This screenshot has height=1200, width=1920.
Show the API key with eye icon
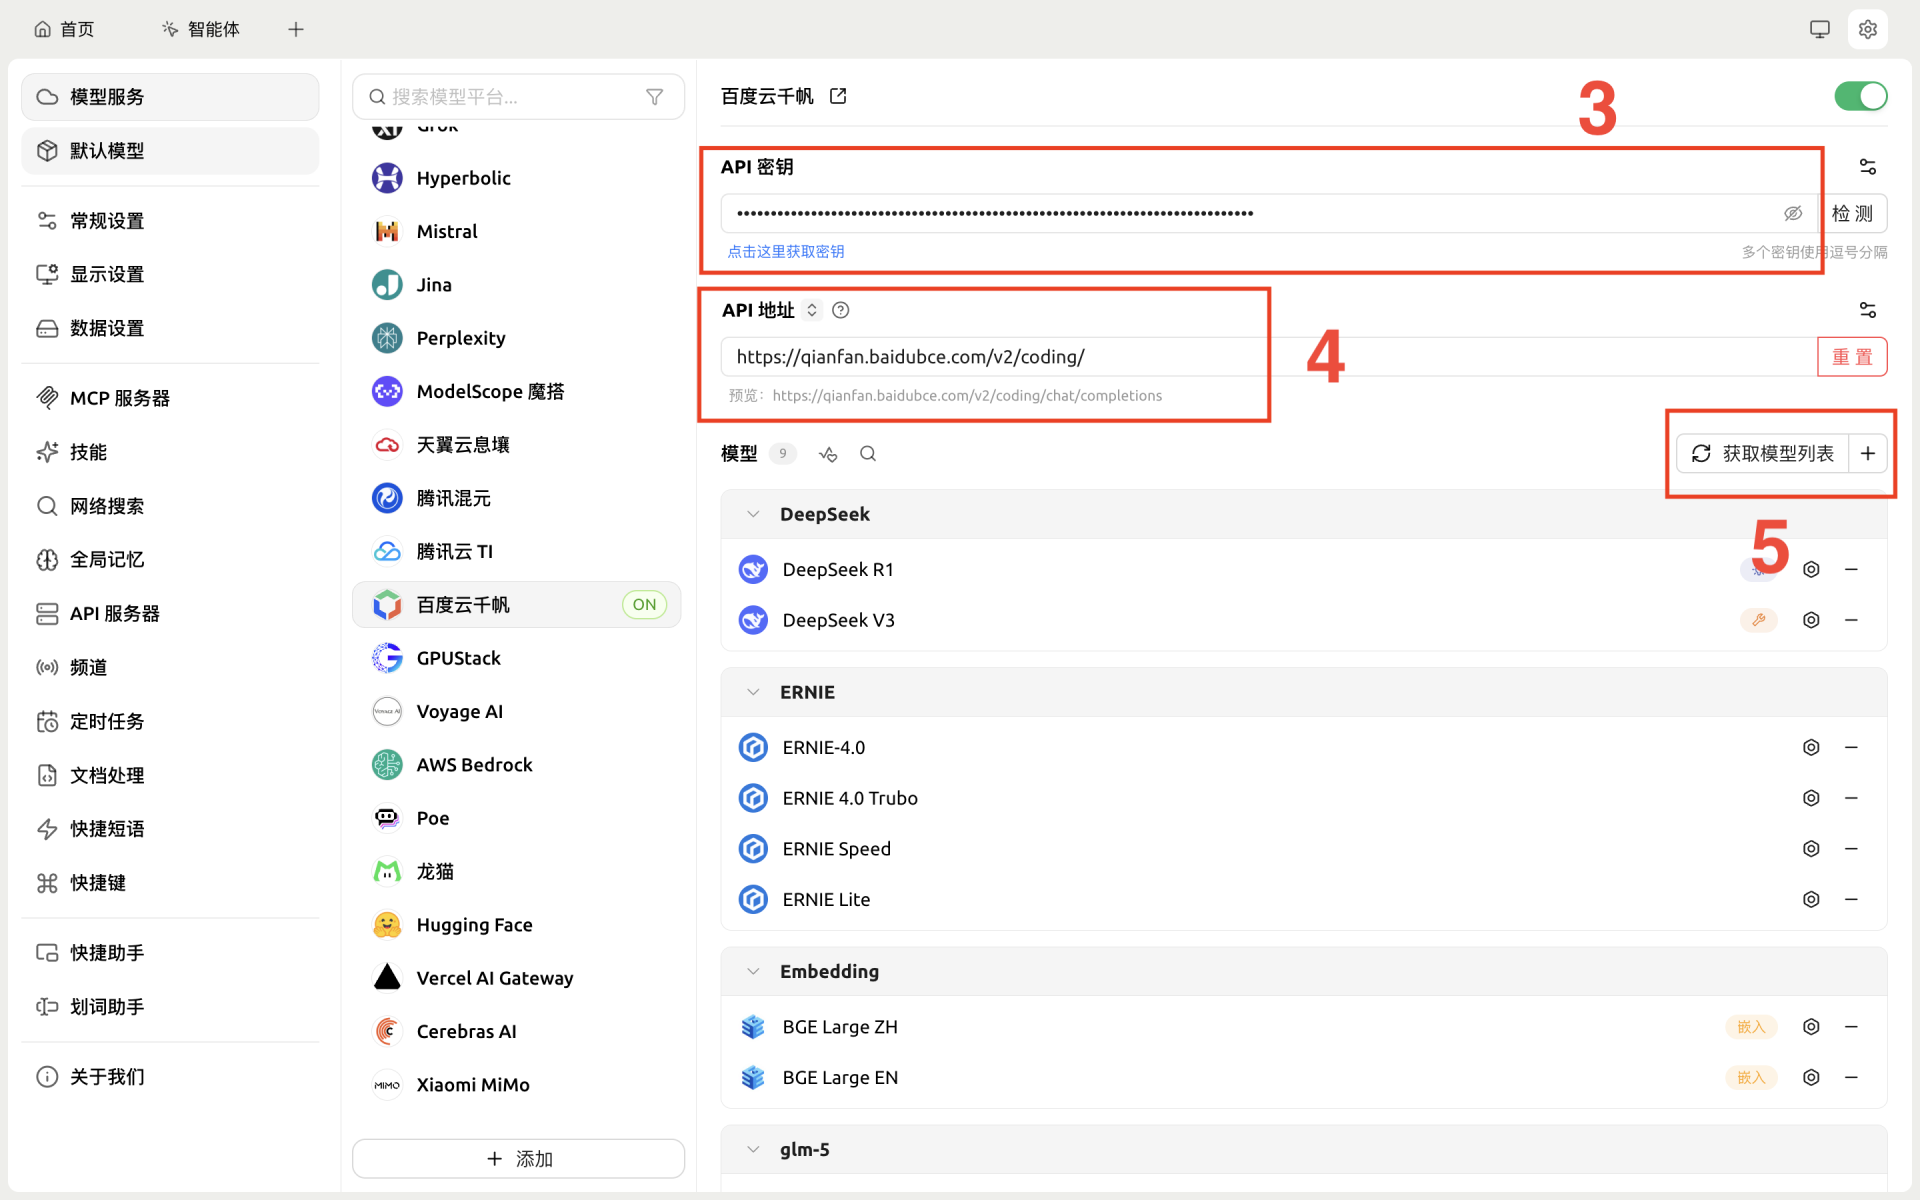point(1793,213)
